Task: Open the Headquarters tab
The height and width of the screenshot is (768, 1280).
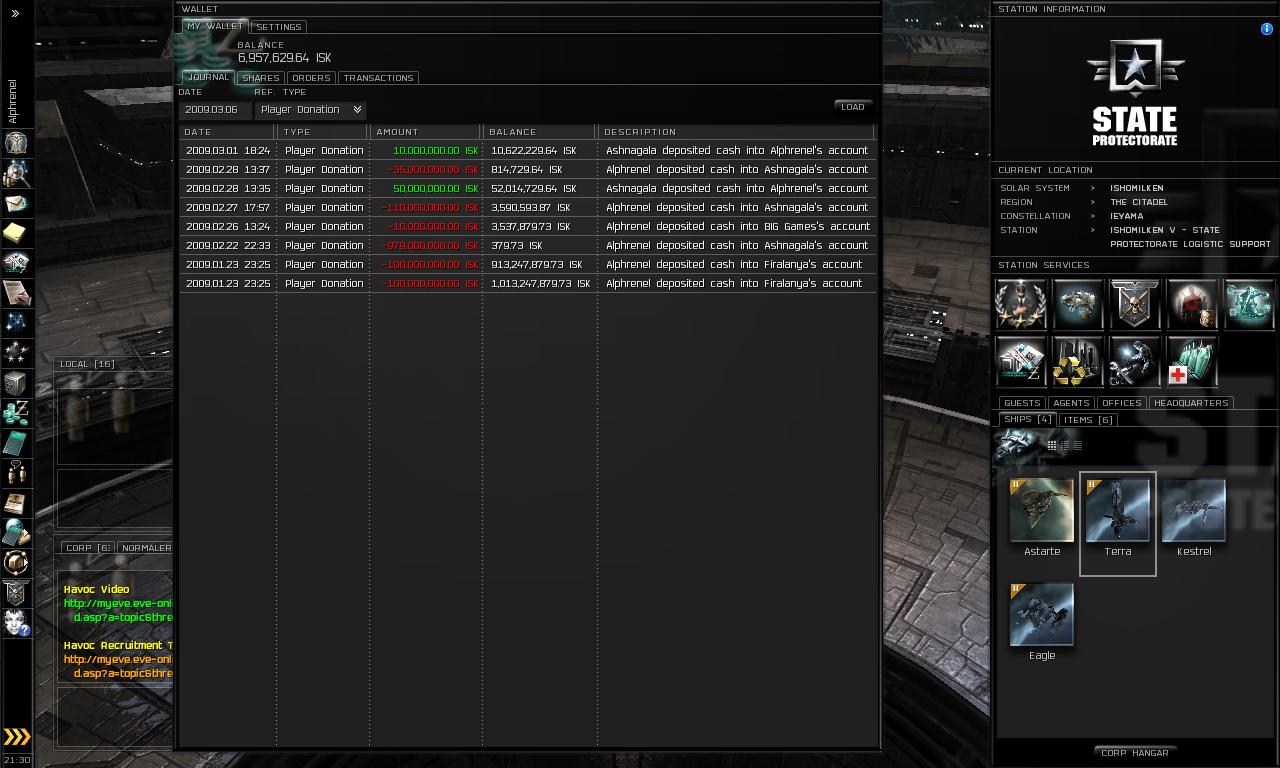Action: tap(1191, 403)
